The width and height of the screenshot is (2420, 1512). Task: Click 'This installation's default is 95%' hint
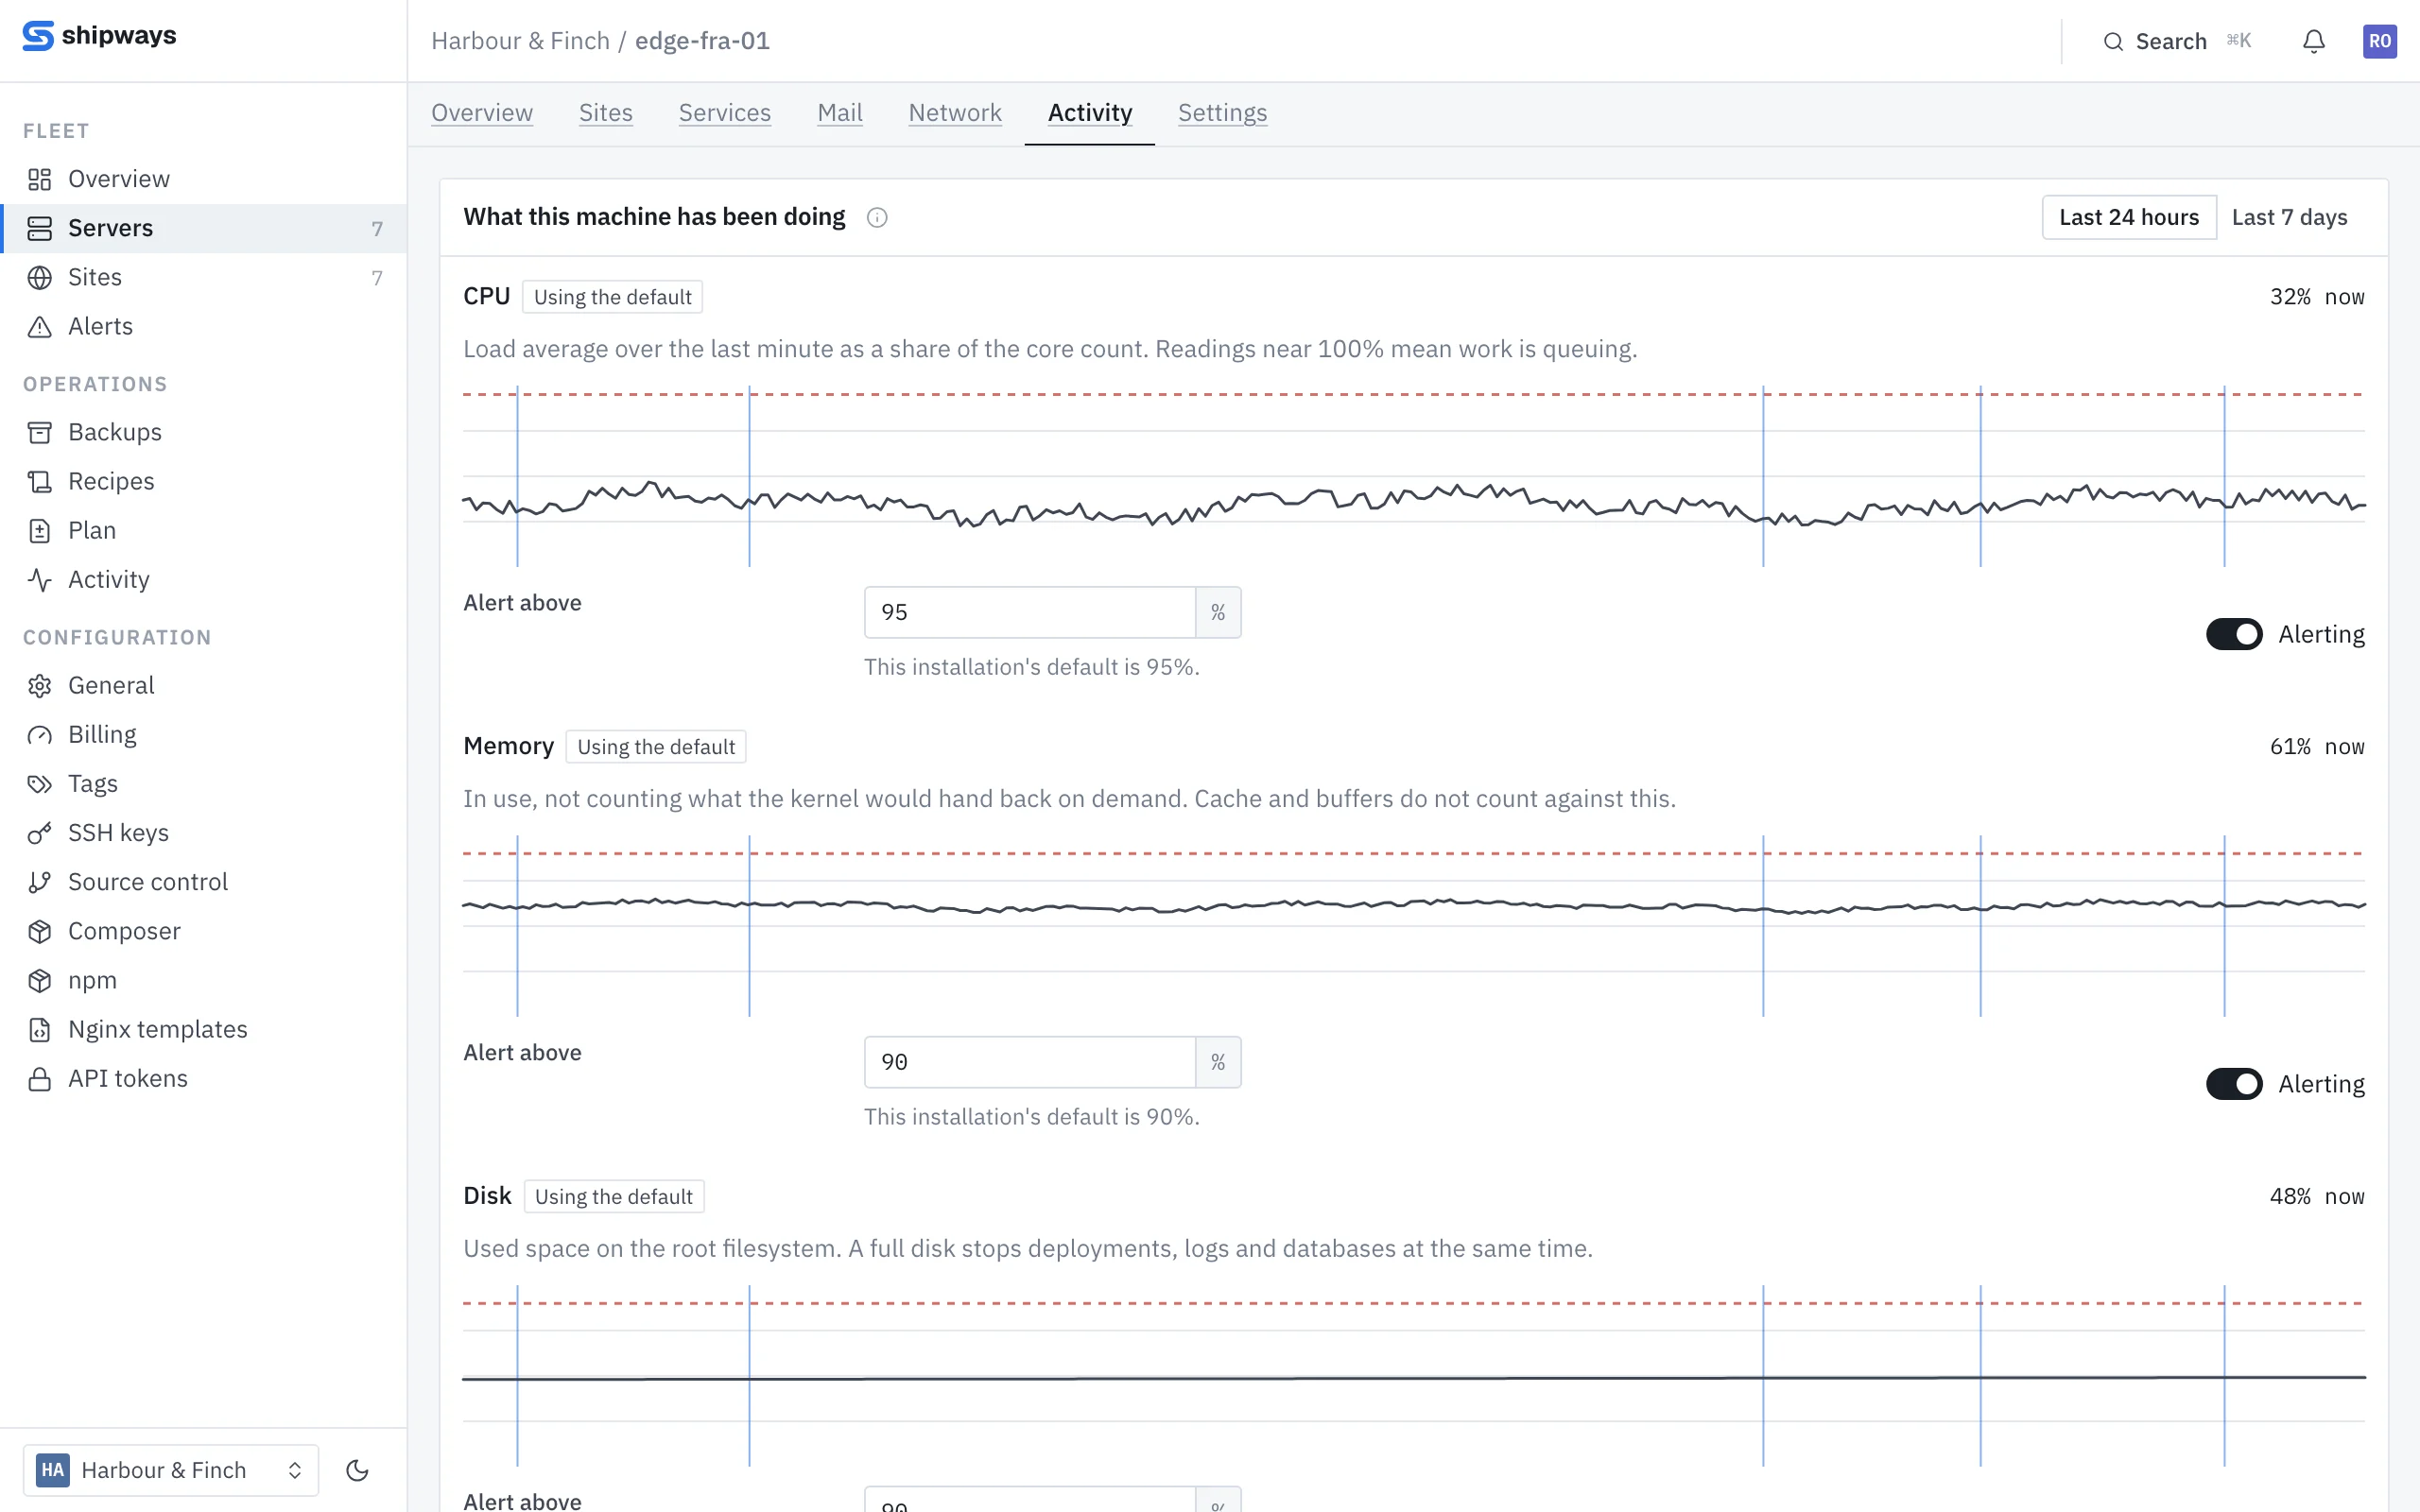(1032, 667)
